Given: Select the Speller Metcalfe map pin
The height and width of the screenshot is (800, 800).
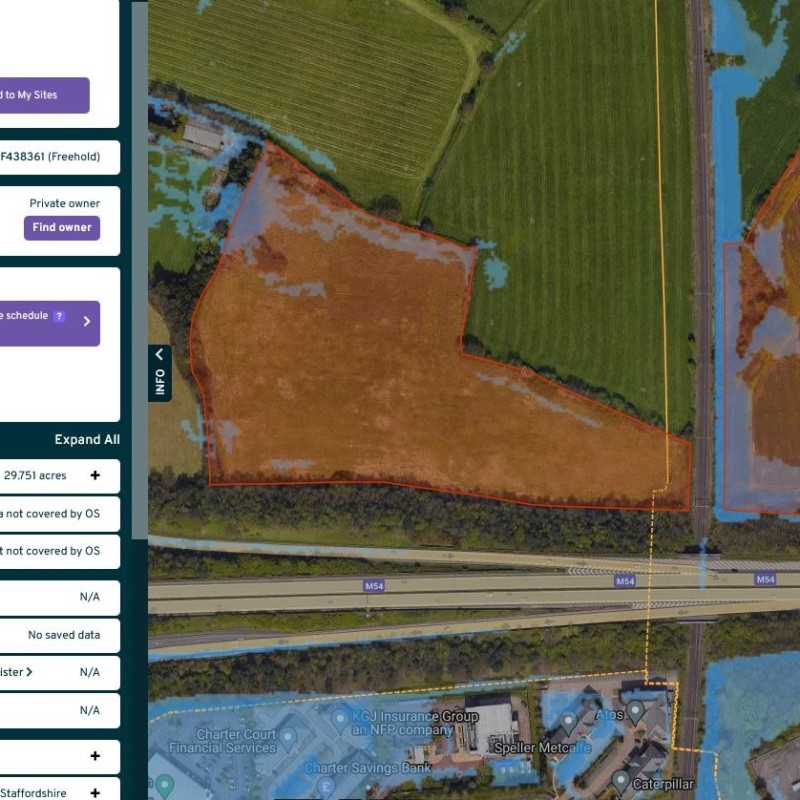Looking at the screenshot, I should (x=569, y=721).
